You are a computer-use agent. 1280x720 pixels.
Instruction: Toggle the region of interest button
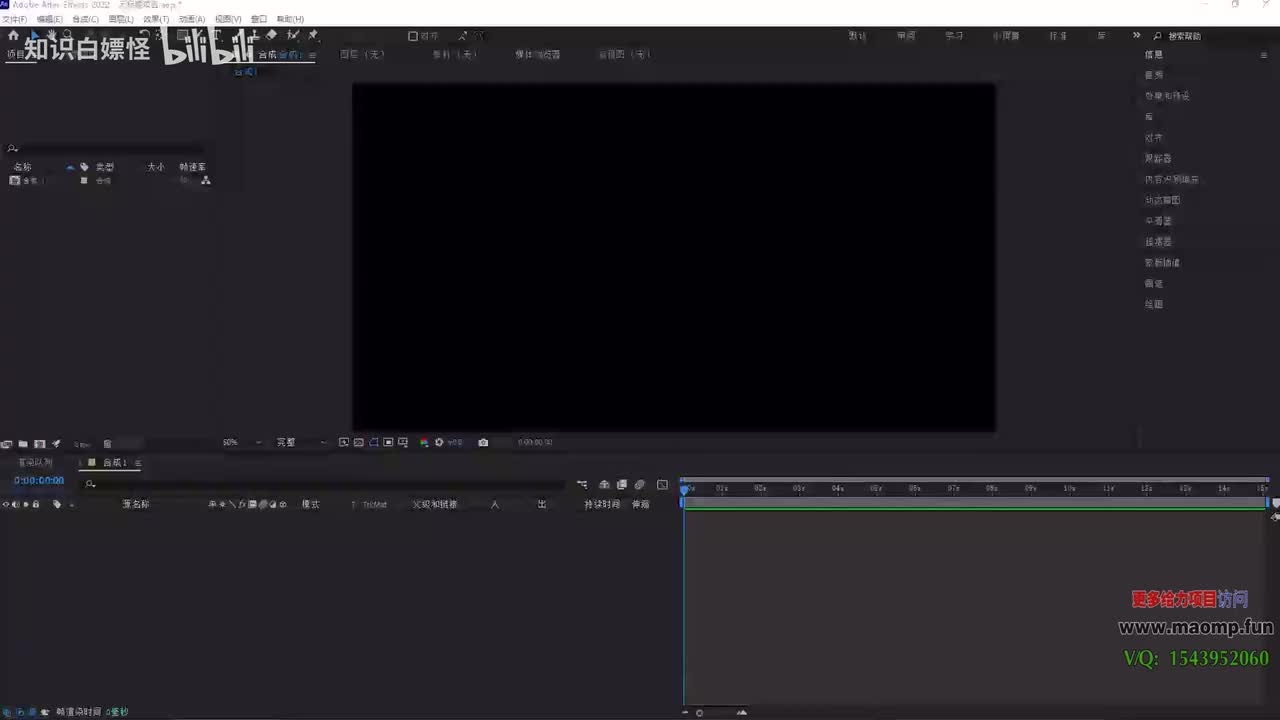coord(388,442)
